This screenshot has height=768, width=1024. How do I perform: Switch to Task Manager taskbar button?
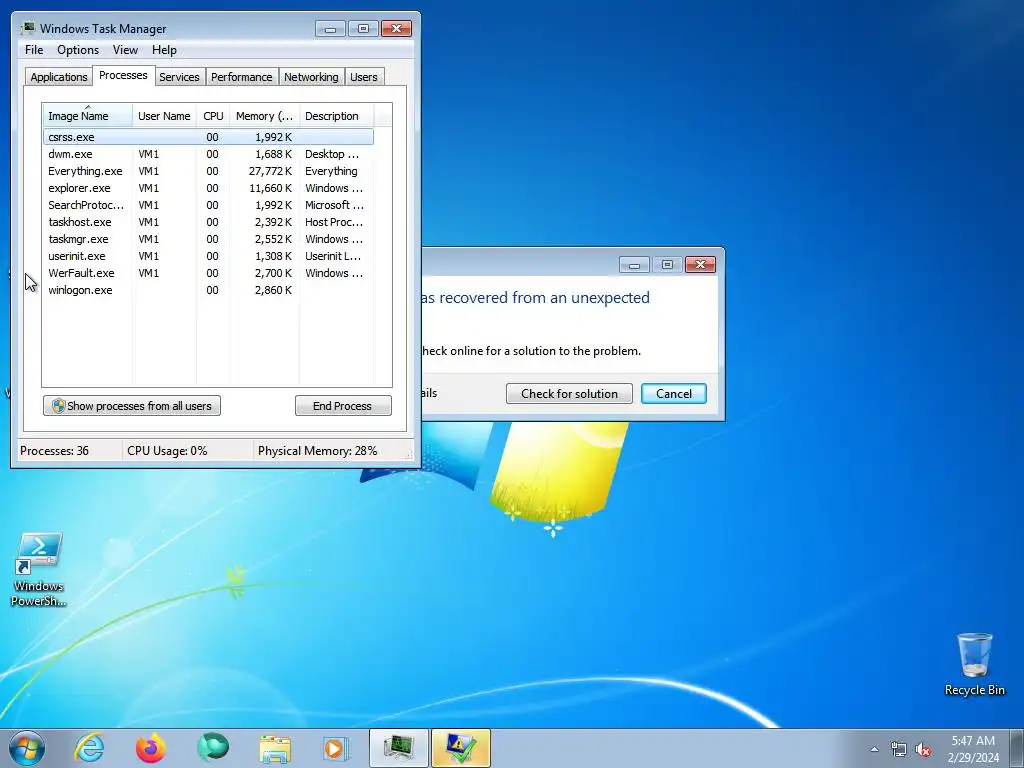[398, 748]
